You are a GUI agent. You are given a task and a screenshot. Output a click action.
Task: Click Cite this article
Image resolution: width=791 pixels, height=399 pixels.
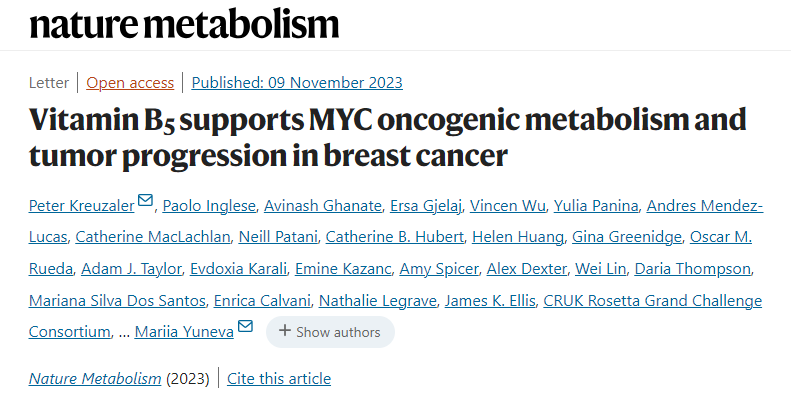[279, 378]
